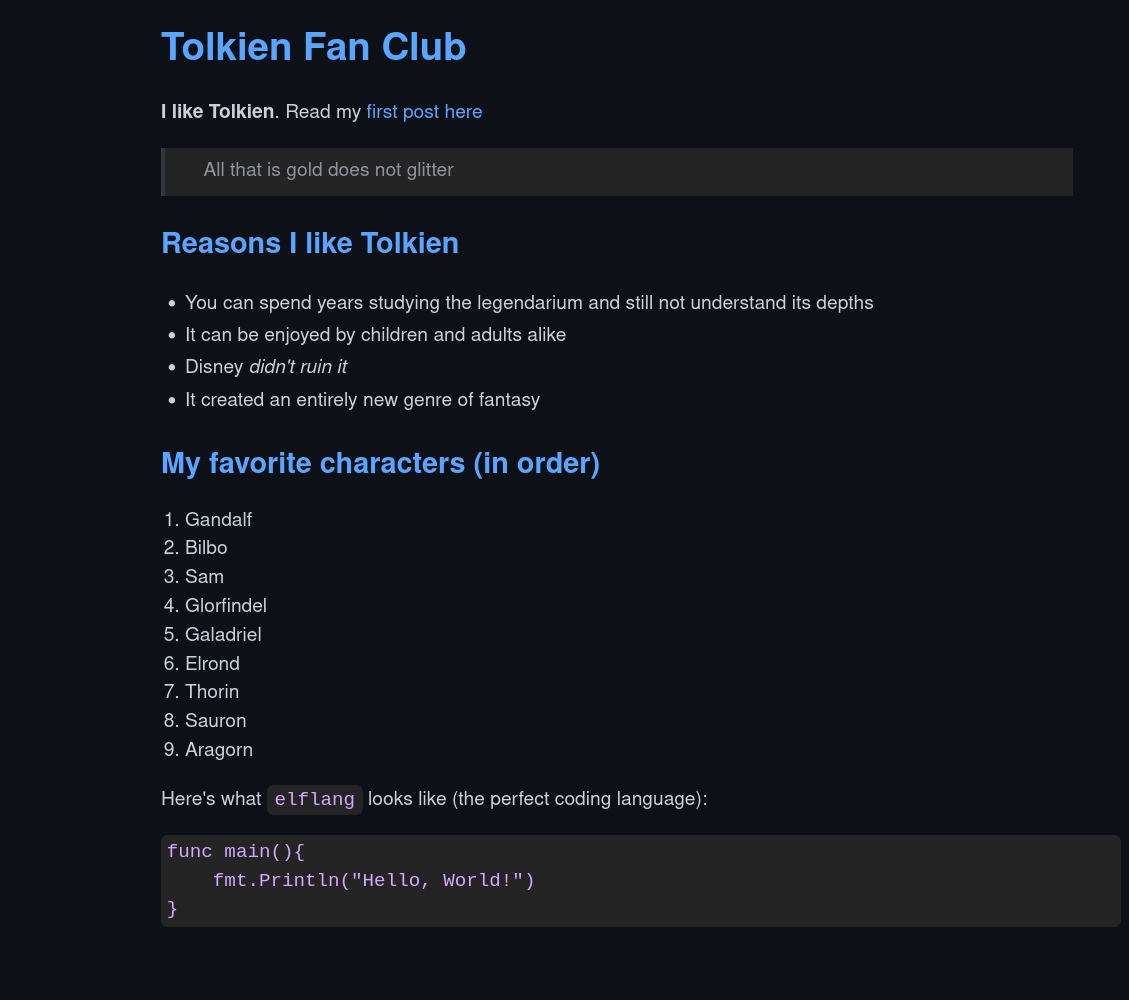Click the "func main(){" code line
Image resolution: width=1129 pixels, height=1000 pixels.
point(235,852)
